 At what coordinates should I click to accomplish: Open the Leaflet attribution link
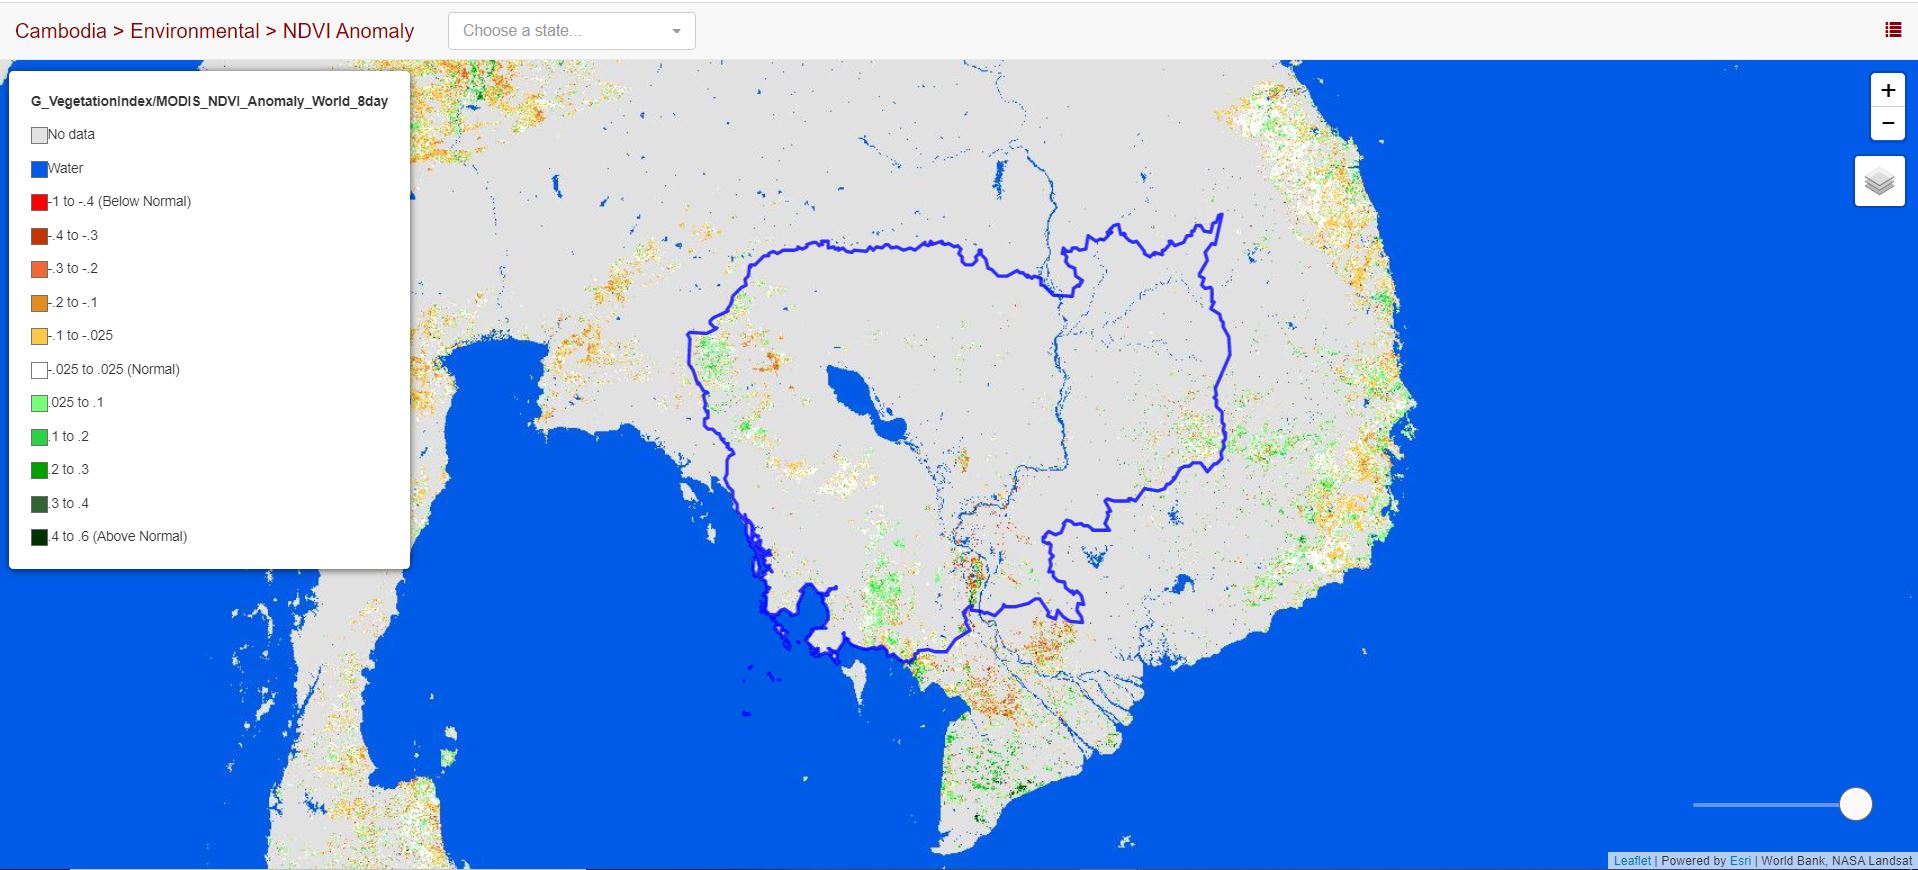coord(1632,861)
